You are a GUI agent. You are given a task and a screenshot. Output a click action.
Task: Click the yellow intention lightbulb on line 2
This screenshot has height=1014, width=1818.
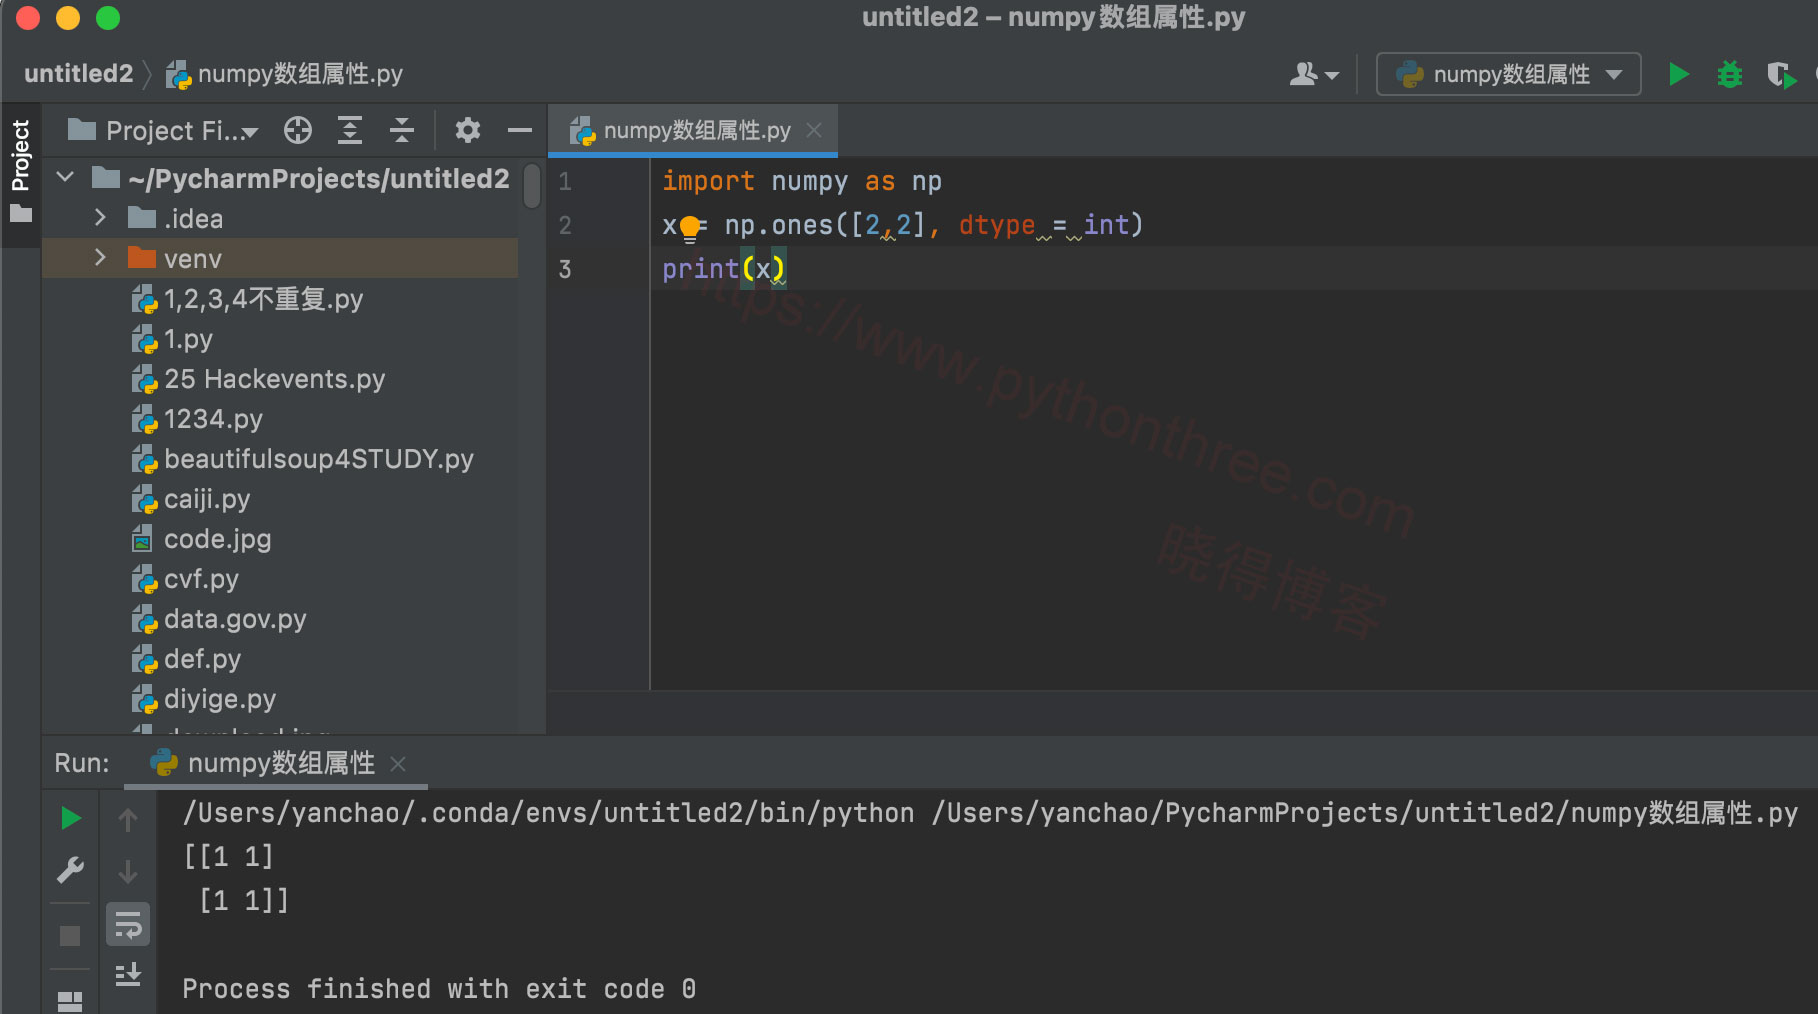coord(690,230)
